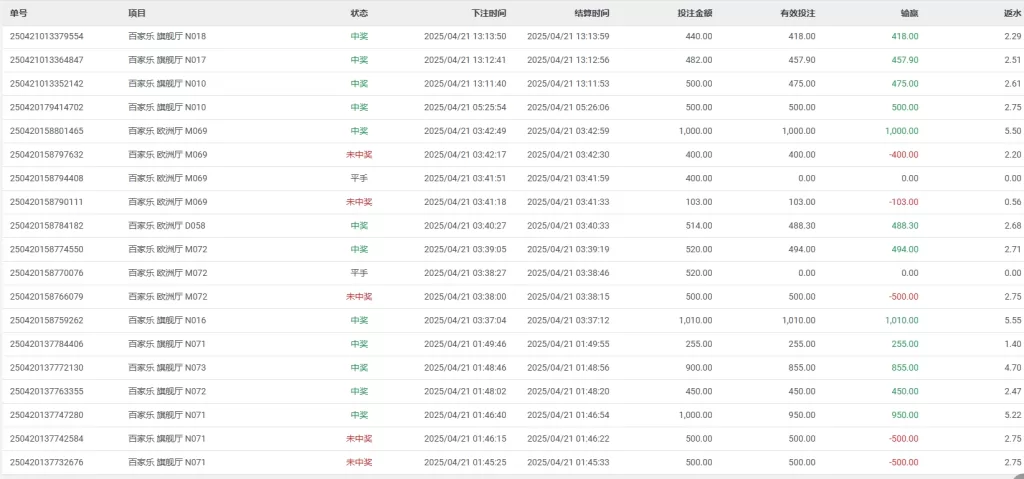Select order number 250420158797632

46,155
